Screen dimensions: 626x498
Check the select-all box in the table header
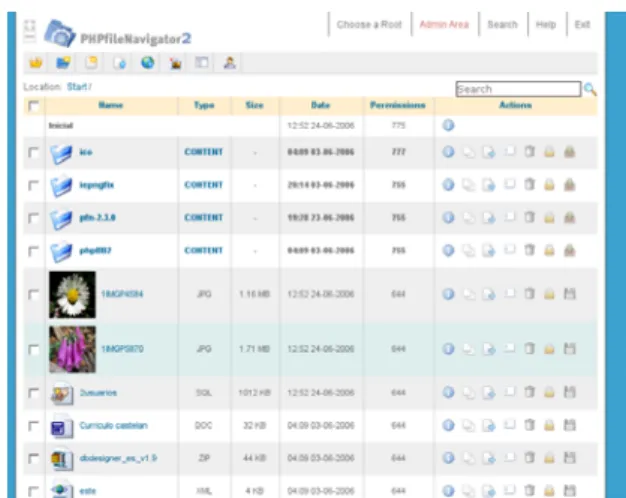pos(34,106)
